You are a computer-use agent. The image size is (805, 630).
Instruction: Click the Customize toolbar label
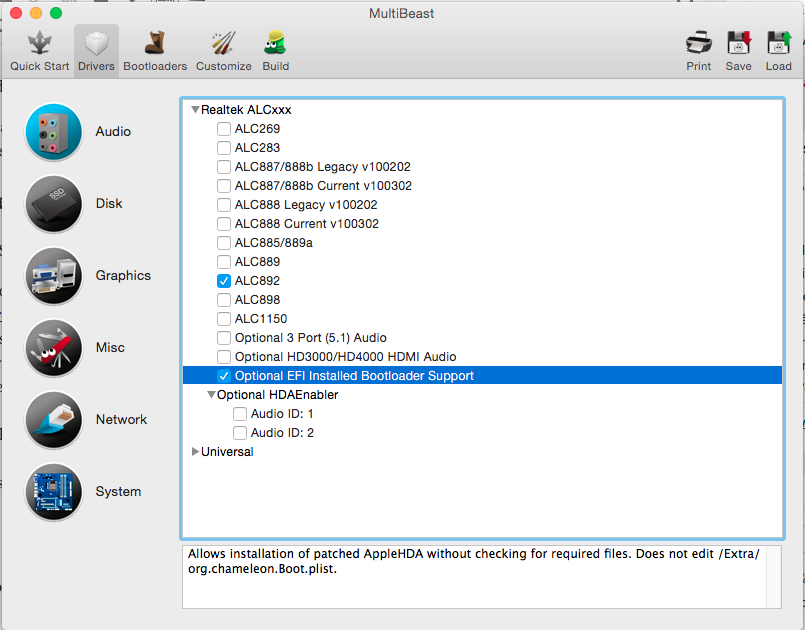(223, 66)
